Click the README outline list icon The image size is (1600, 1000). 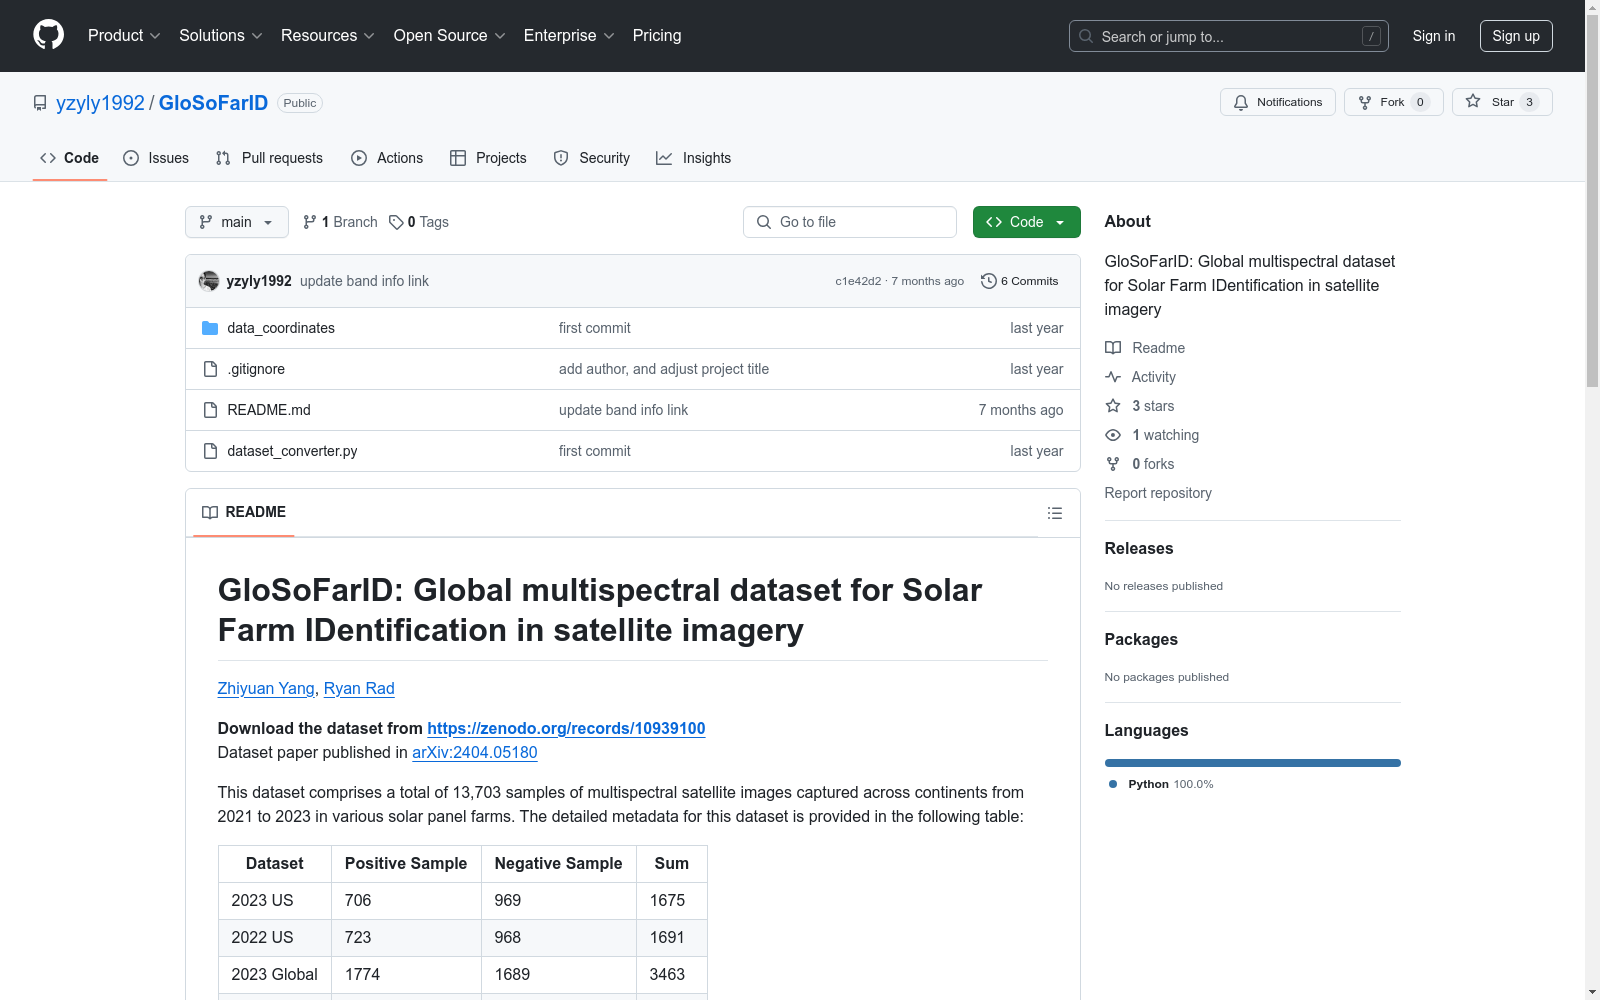click(x=1055, y=513)
